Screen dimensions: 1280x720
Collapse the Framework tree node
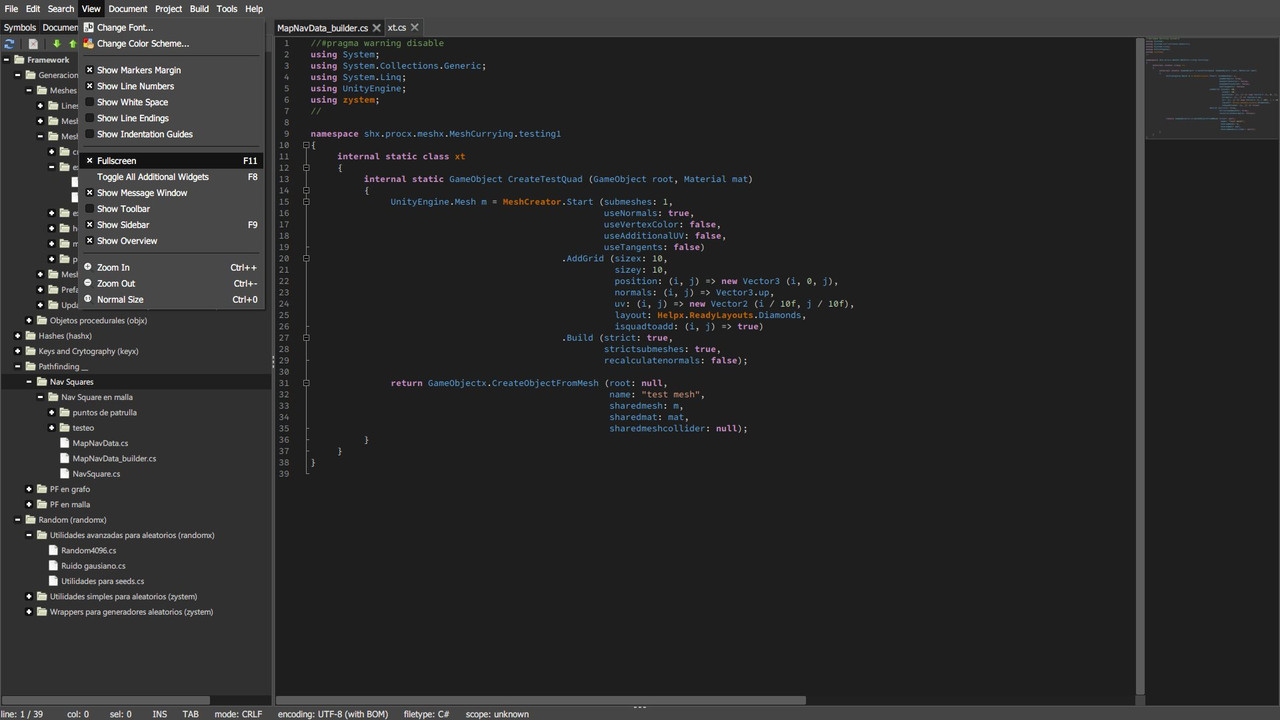(x=6, y=60)
